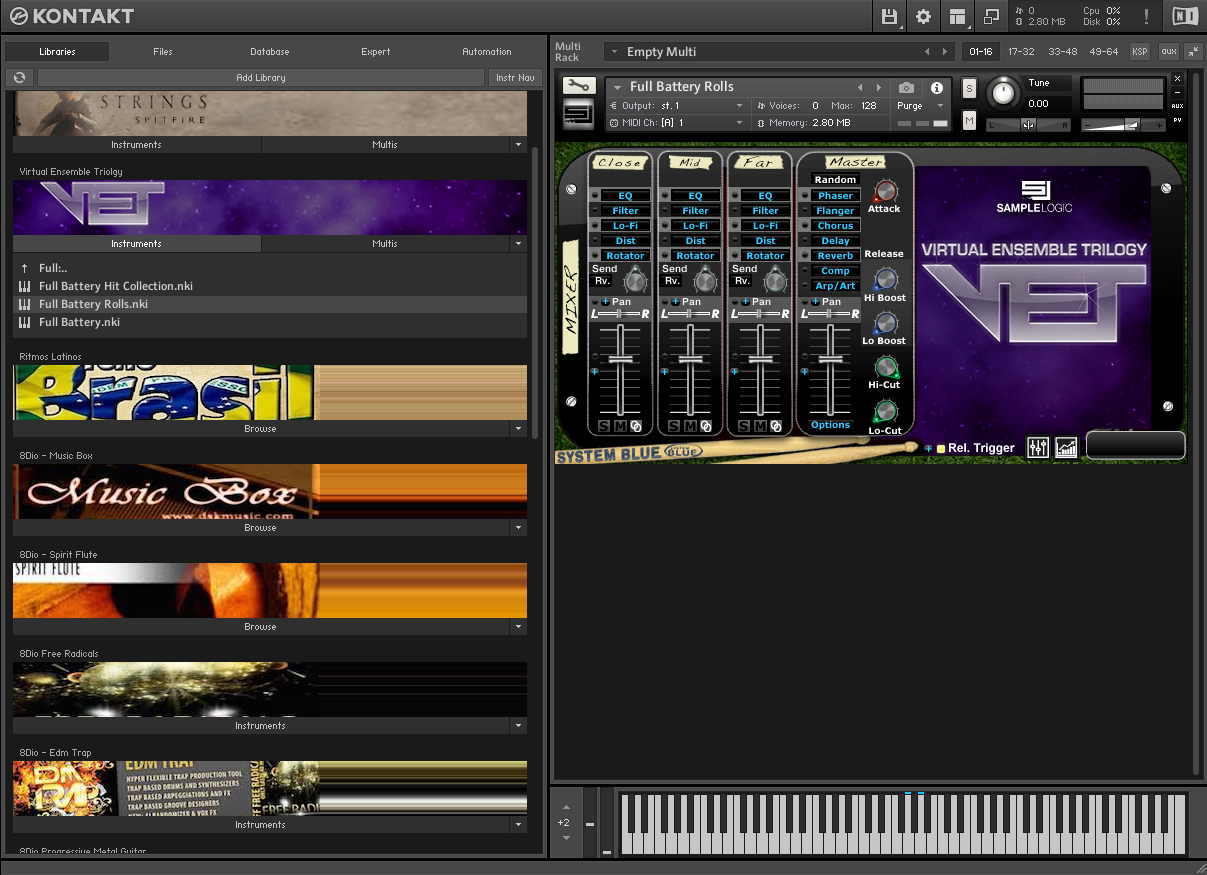Image resolution: width=1207 pixels, height=875 pixels.
Task: Click the library refresh icon
Action: 19,77
